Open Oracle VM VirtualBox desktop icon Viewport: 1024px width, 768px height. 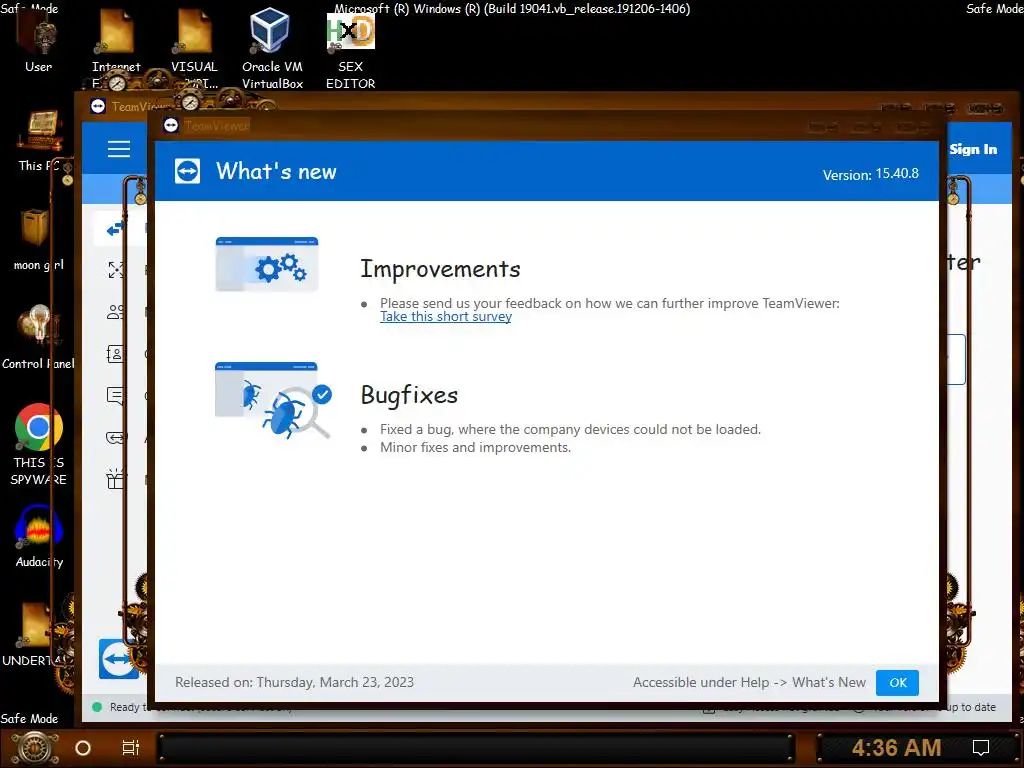[x=272, y=47]
